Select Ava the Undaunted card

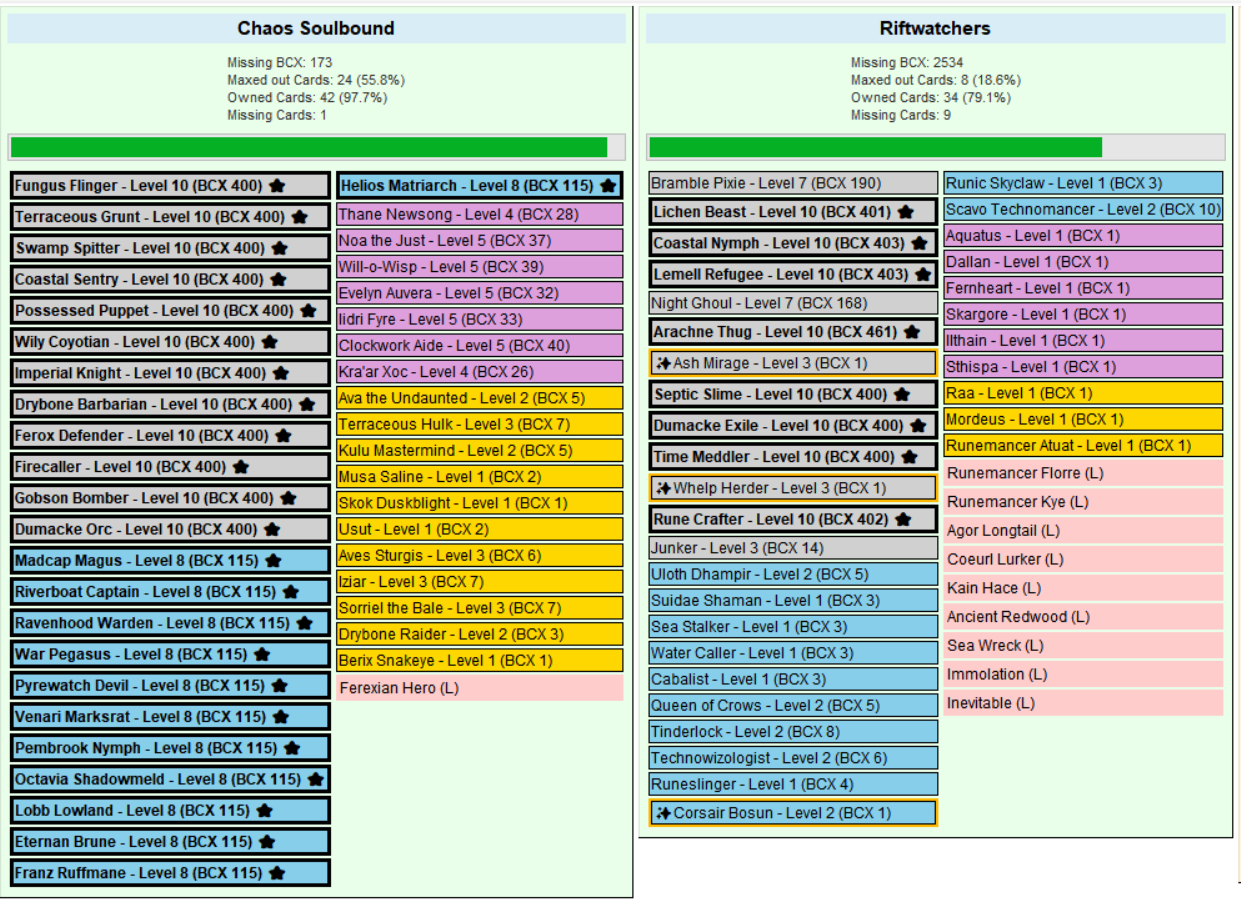(x=480, y=398)
